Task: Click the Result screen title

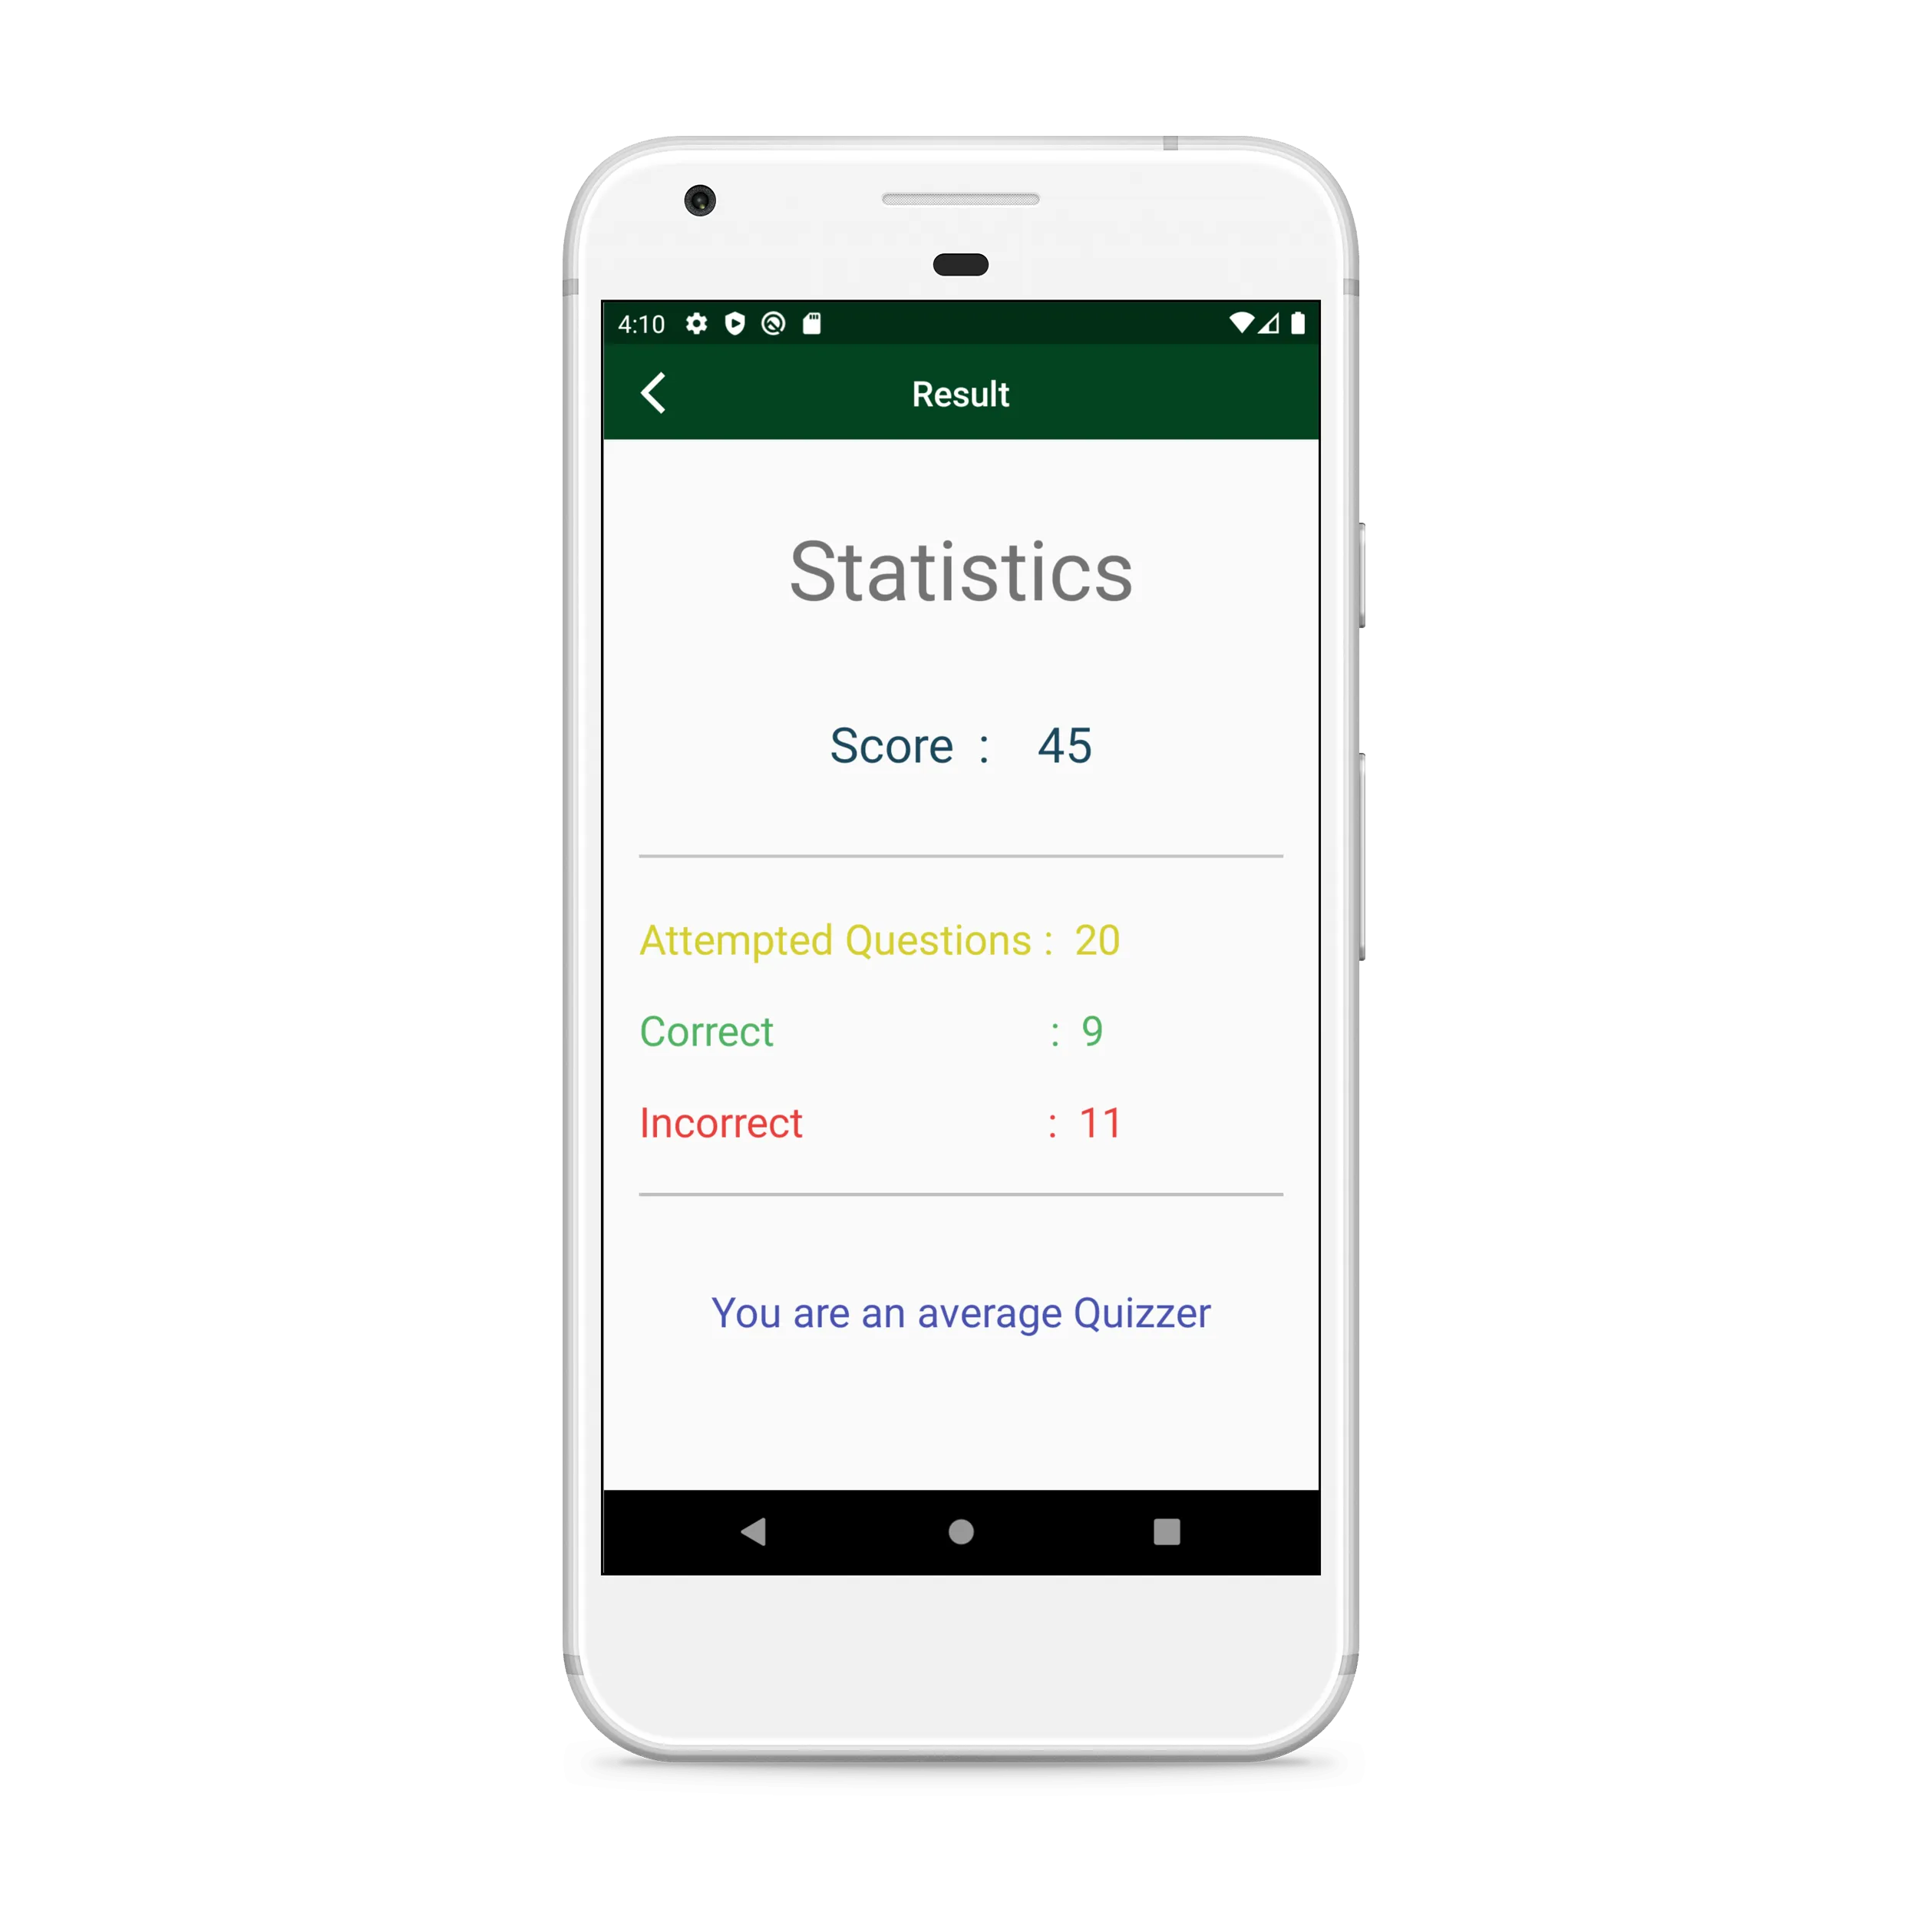Action: [962, 392]
